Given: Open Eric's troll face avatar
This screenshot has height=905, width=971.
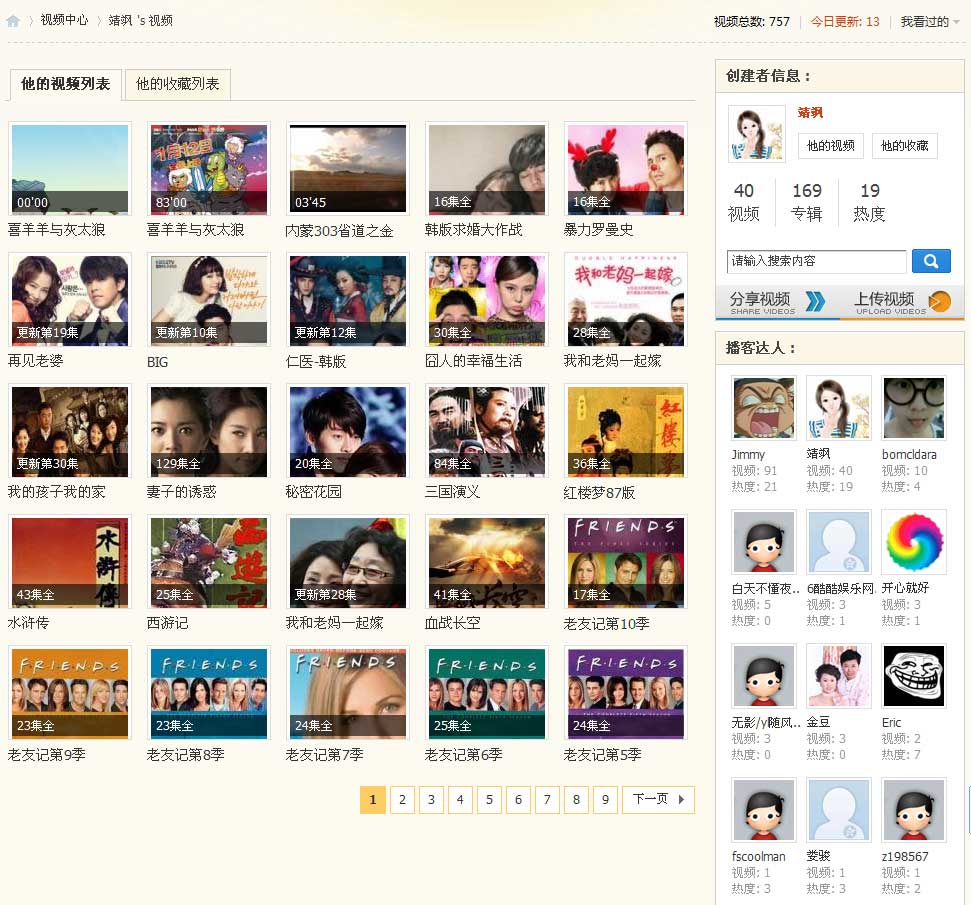Looking at the screenshot, I should (x=913, y=675).
